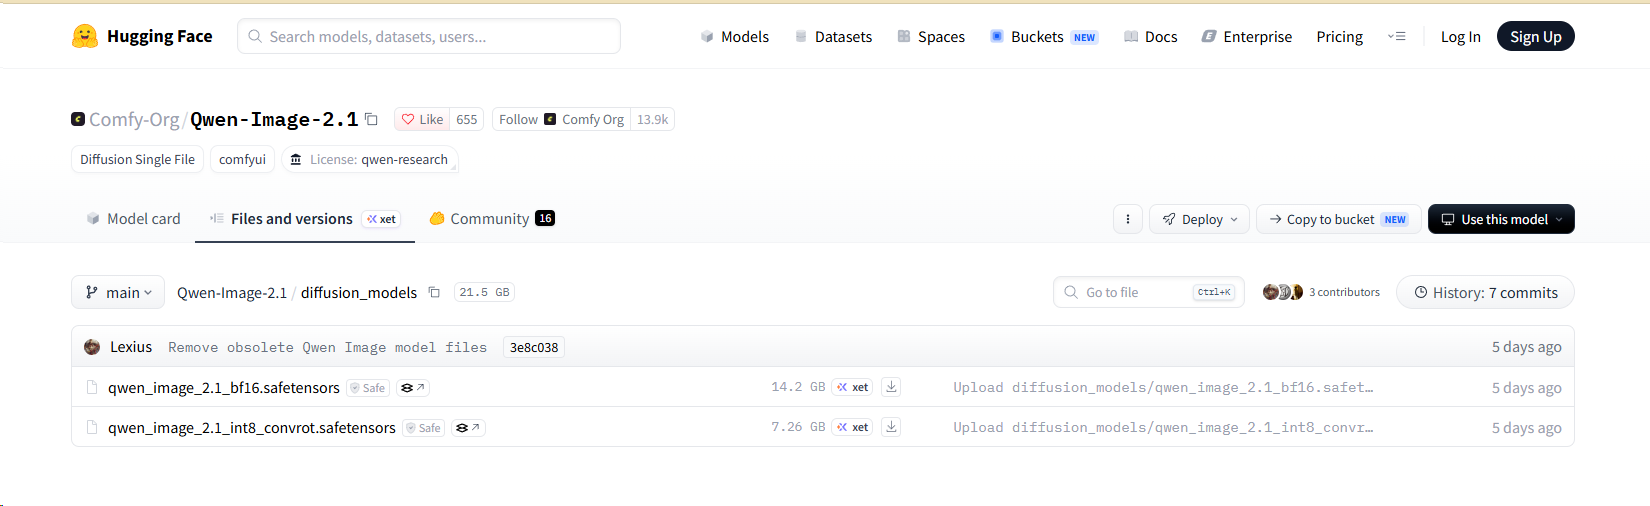
Task: Open tensor viewer icon for the int8_convrot file
Action: pos(468,428)
